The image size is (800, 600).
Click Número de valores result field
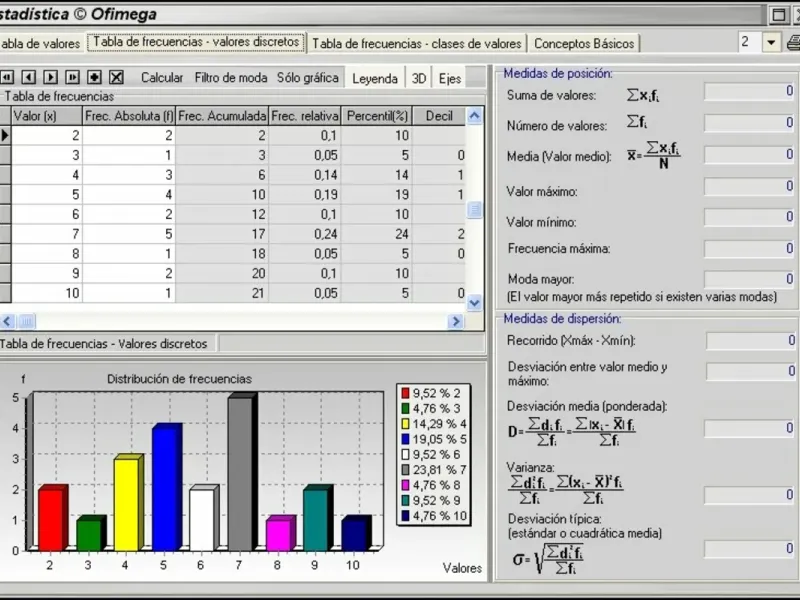pos(749,123)
